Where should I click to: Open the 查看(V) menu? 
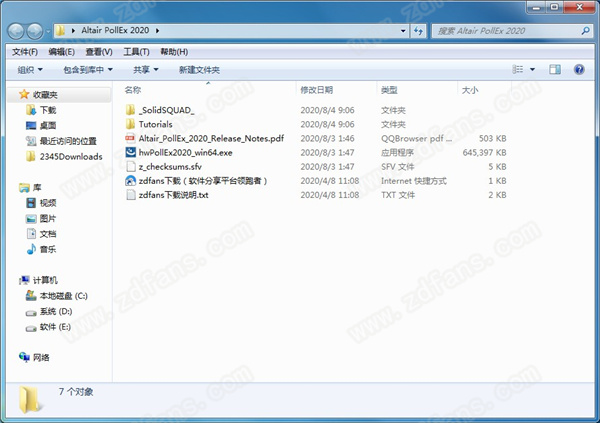point(99,52)
